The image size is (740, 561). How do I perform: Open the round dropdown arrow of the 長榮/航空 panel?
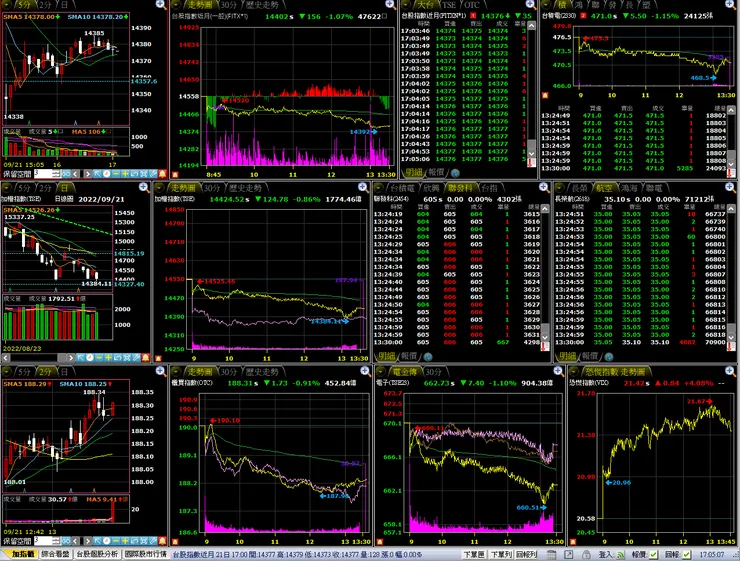pyautogui.click(x=560, y=188)
